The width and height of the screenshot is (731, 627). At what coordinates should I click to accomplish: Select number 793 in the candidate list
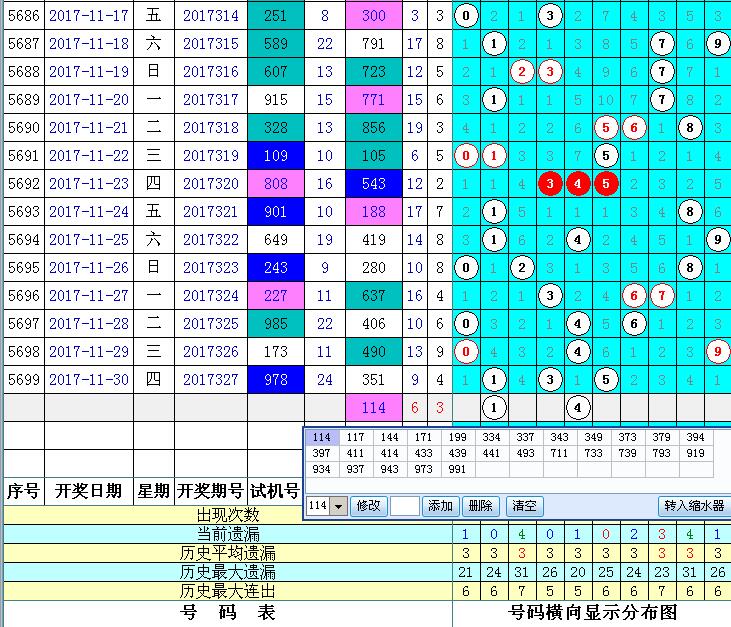662,453
